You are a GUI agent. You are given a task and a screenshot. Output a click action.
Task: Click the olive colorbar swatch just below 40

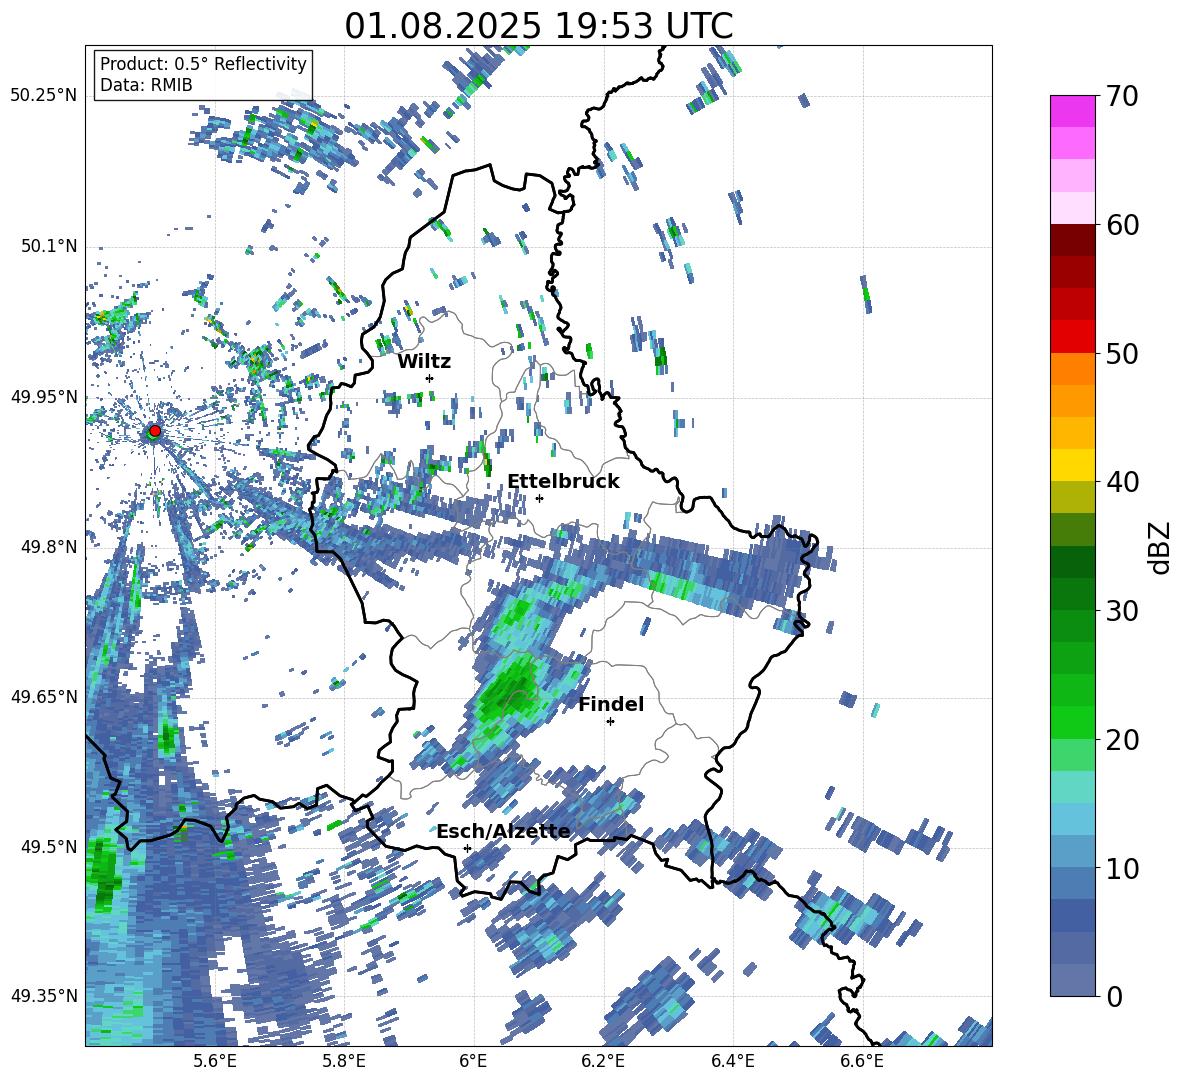1072,497
